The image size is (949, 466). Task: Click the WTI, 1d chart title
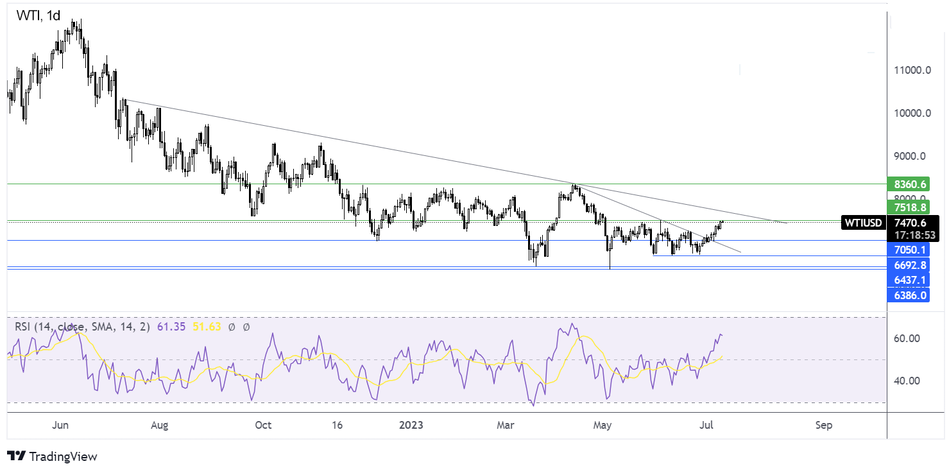(40, 17)
